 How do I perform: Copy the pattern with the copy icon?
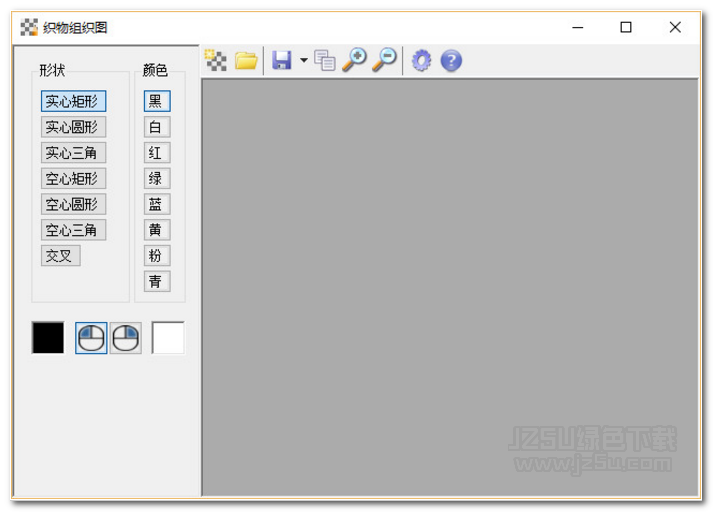pos(325,60)
